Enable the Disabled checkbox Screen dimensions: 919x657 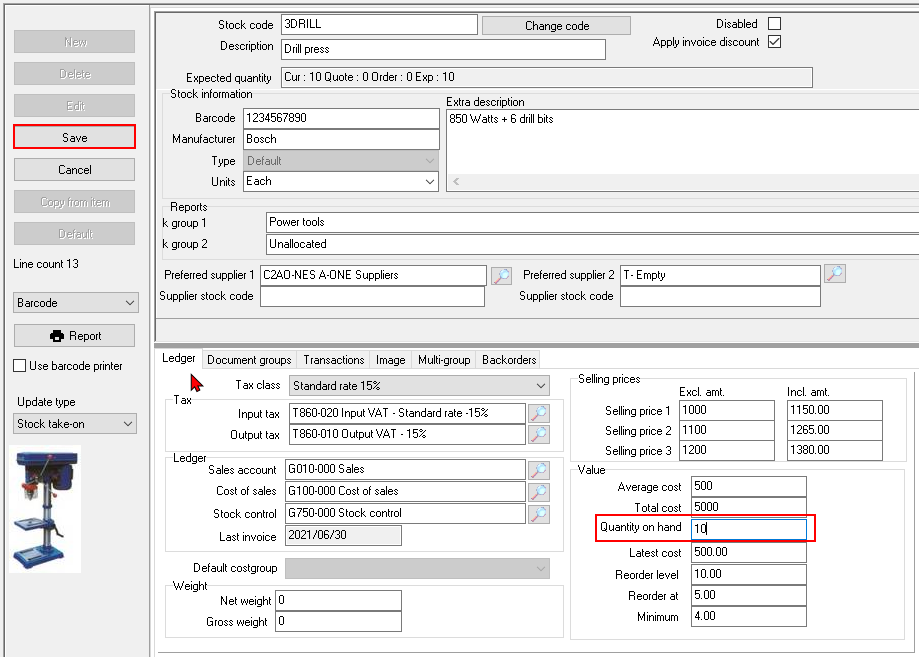[x=775, y=23]
